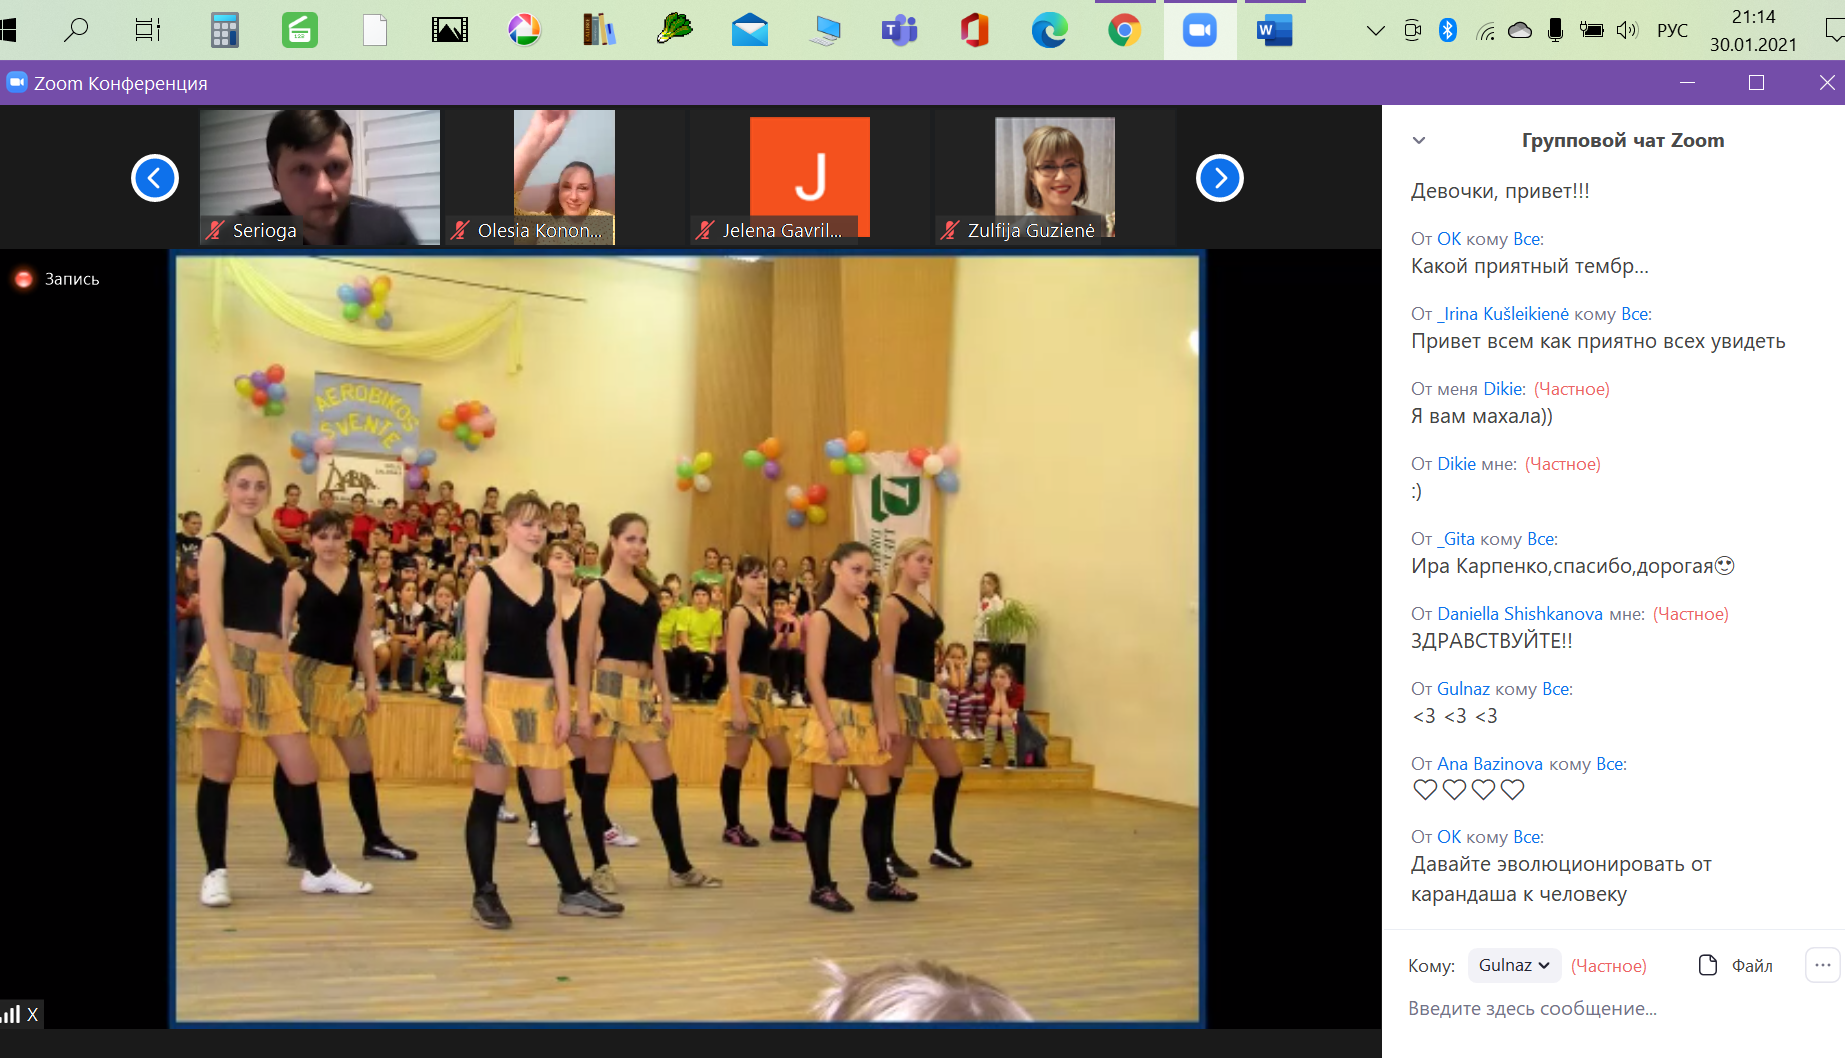Go to next page of participant videos

pyautogui.click(x=1219, y=178)
